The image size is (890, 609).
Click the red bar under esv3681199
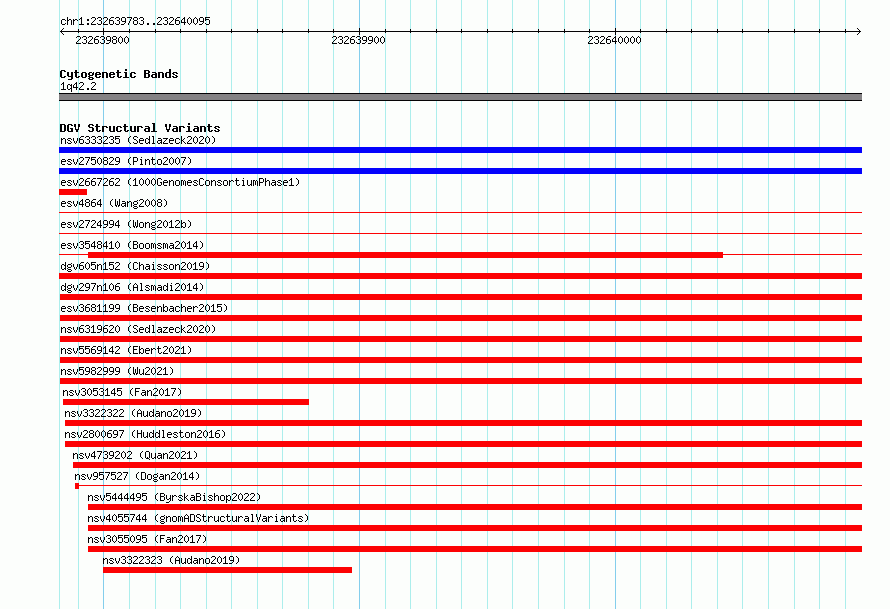tap(460, 318)
